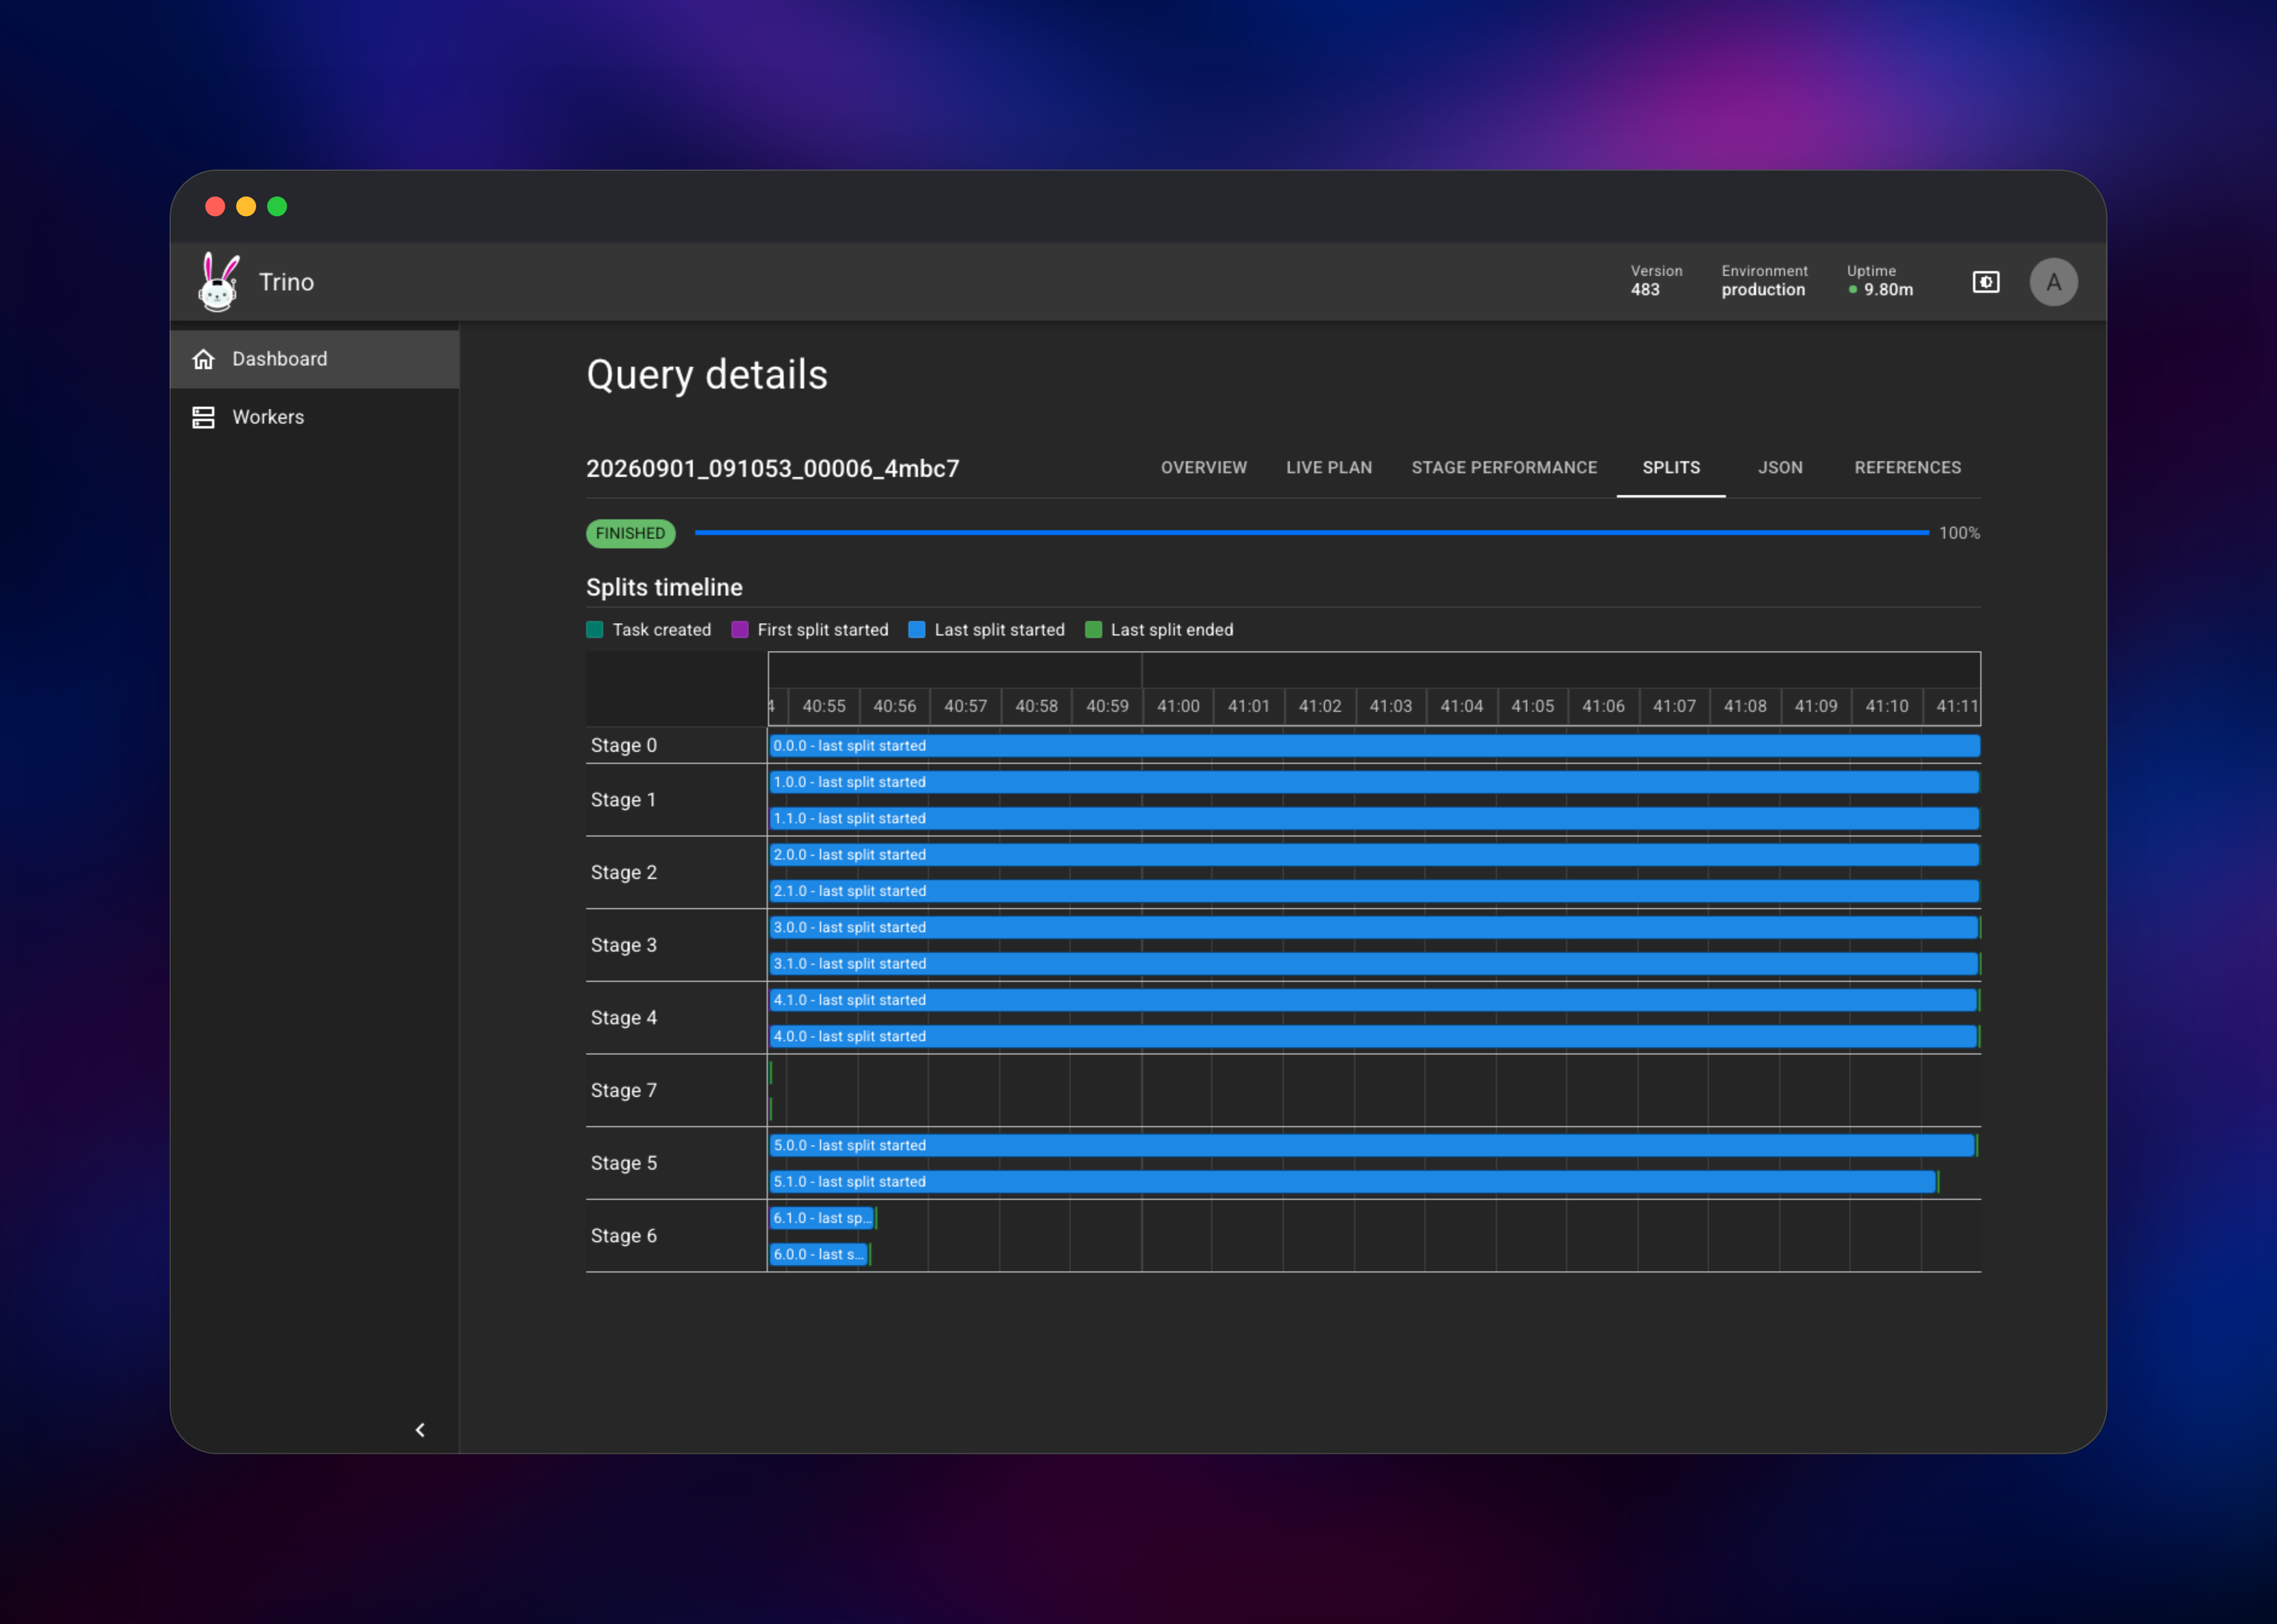
Task: Click the Task created legend swatch
Action: coord(595,629)
